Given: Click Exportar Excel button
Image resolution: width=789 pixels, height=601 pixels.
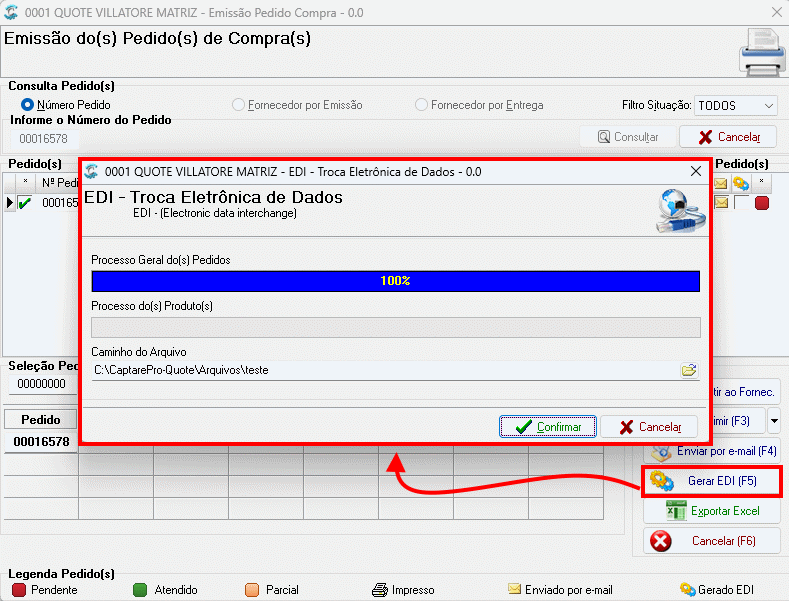Looking at the screenshot, I should [712, 511].
